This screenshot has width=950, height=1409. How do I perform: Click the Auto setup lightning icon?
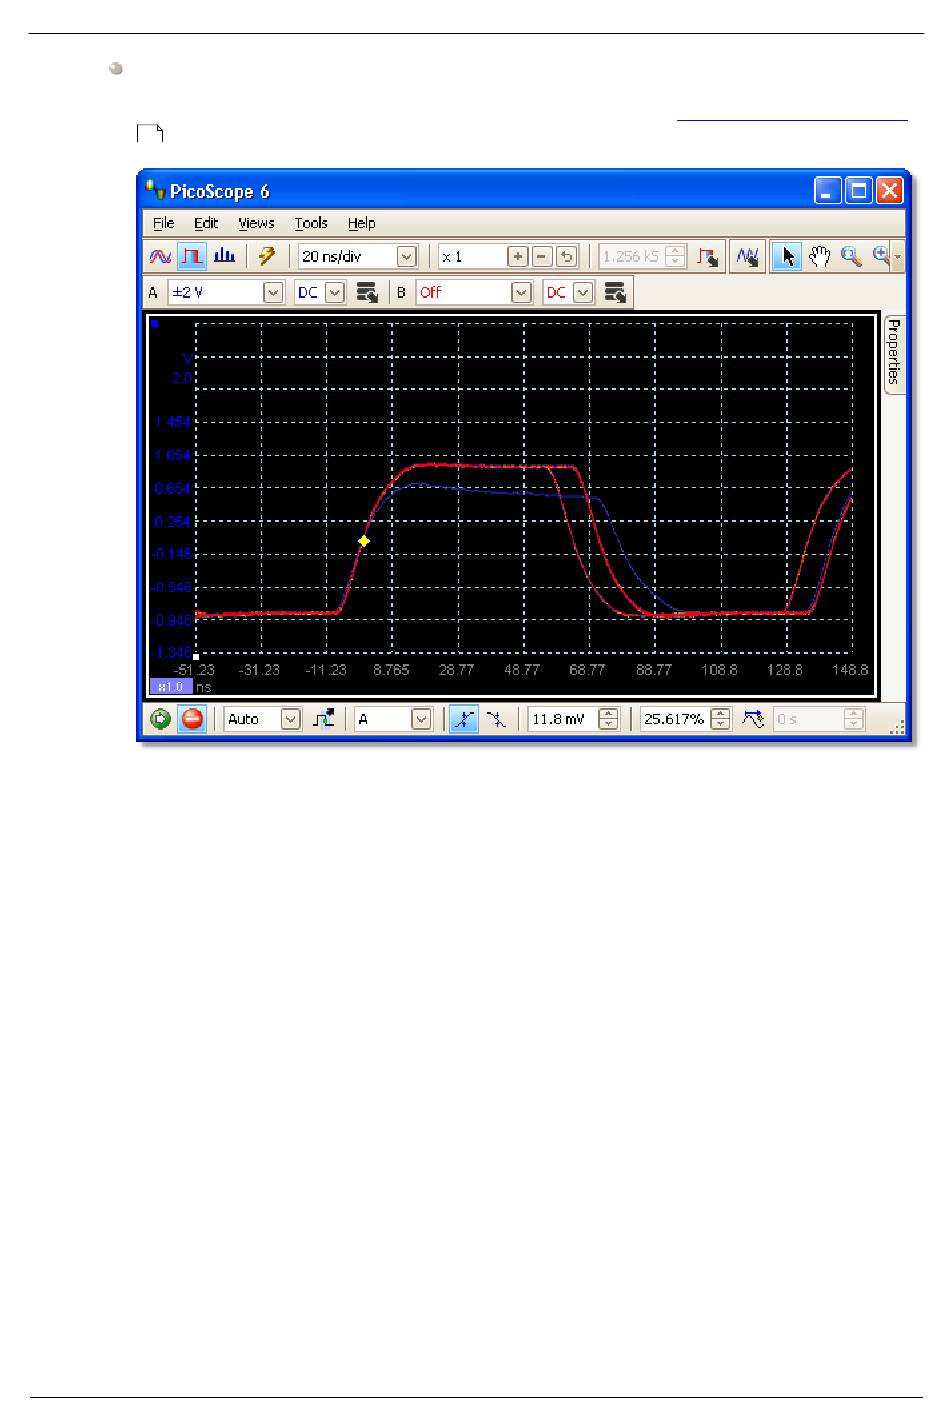point(267,256)
